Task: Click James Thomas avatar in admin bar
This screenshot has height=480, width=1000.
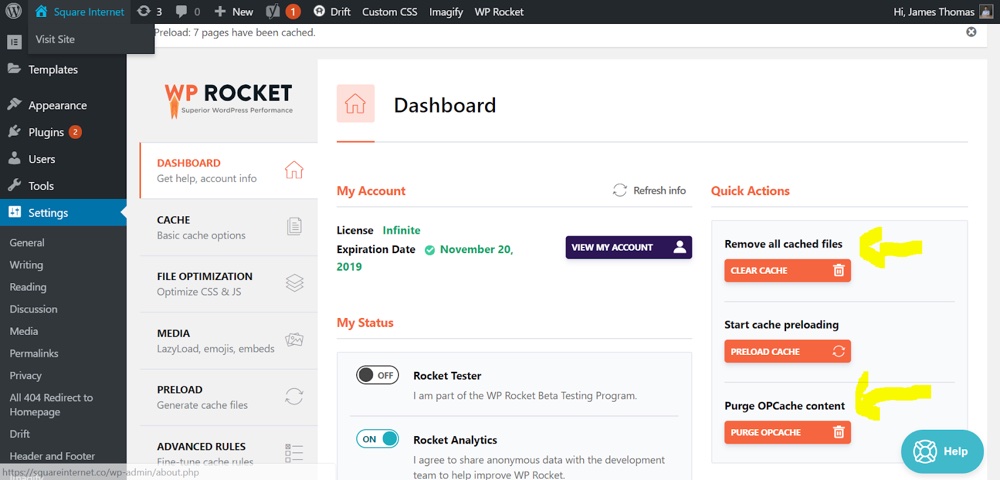Action: (x=985, y=11)
